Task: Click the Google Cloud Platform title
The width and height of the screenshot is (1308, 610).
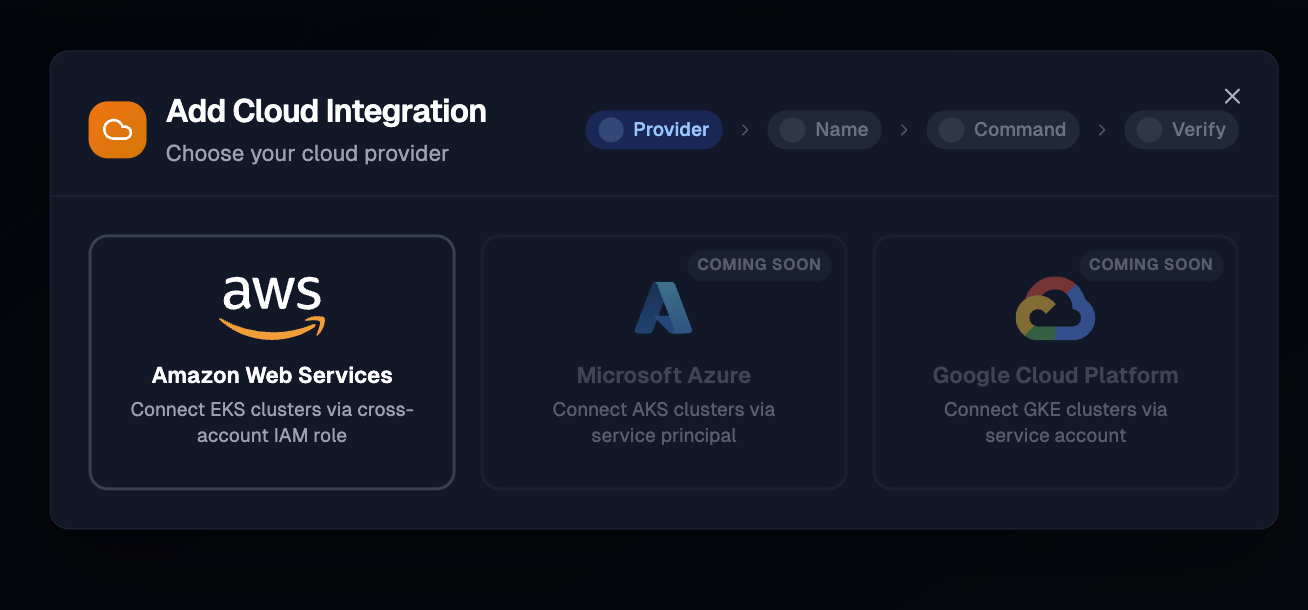Action: (x=1055, y=376)
